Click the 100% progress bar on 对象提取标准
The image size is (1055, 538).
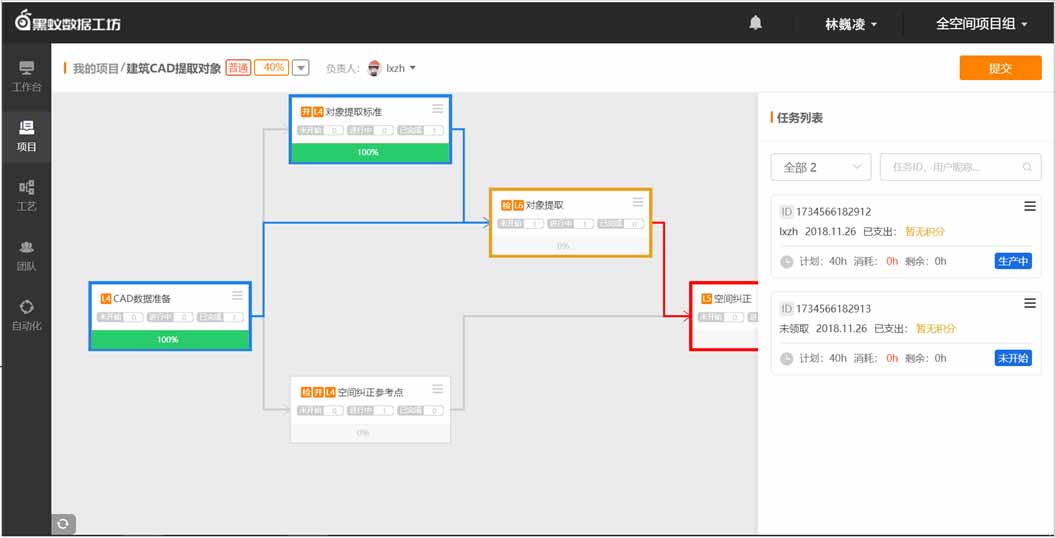pos(369,152)
